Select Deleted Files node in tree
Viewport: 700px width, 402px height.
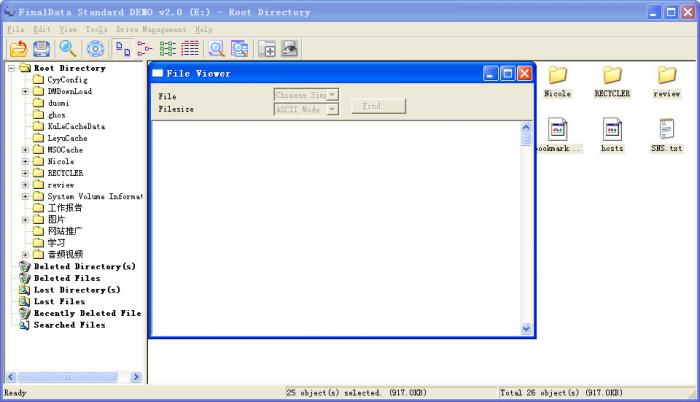[67, 278]
